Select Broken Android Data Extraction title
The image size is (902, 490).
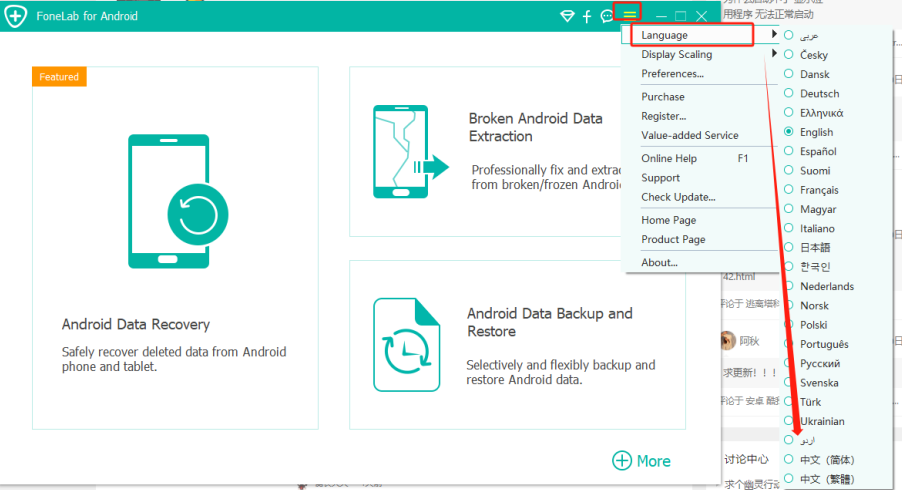point(536,127)
